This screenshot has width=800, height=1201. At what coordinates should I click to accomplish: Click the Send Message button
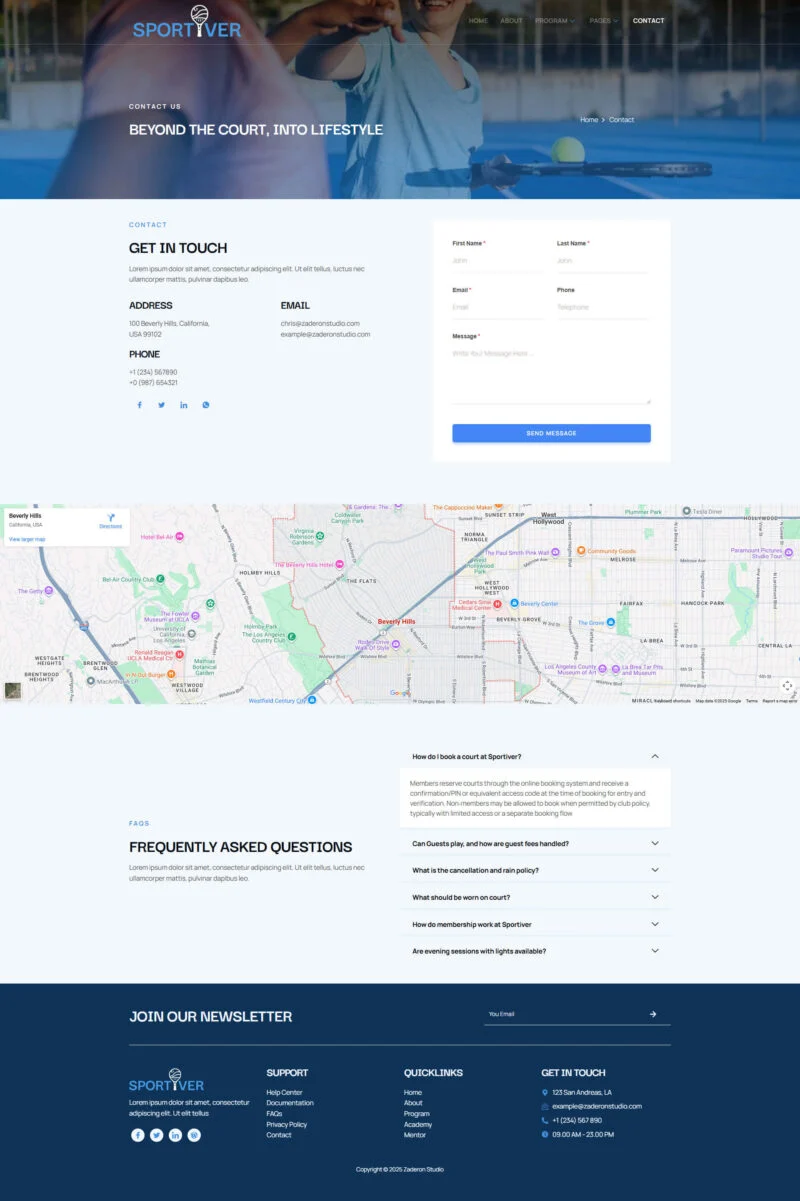[x=551, y=433]
